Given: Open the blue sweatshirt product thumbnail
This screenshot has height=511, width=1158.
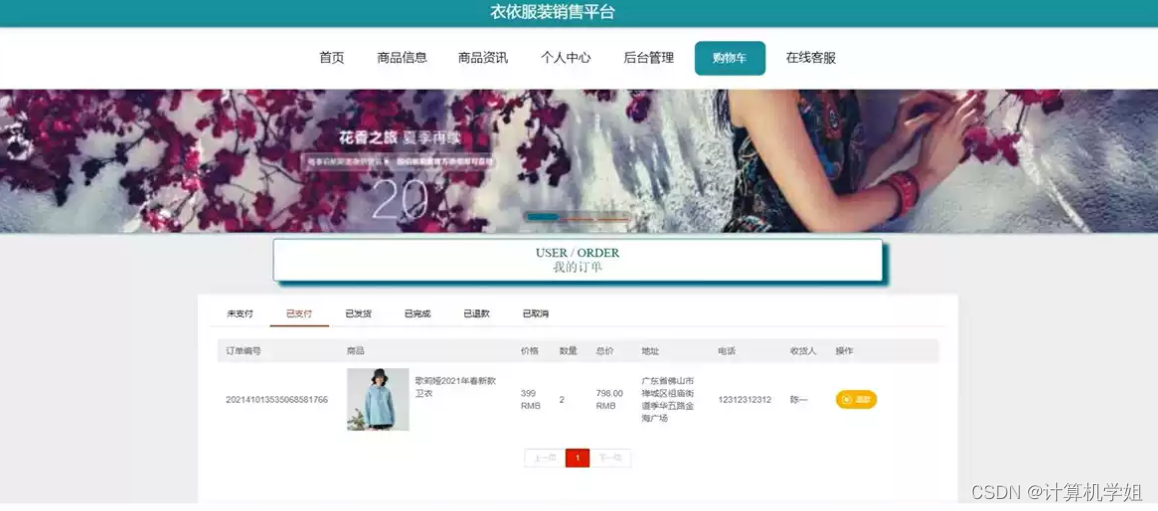Looking at the screenshot, I should click(x=378, y=399).
